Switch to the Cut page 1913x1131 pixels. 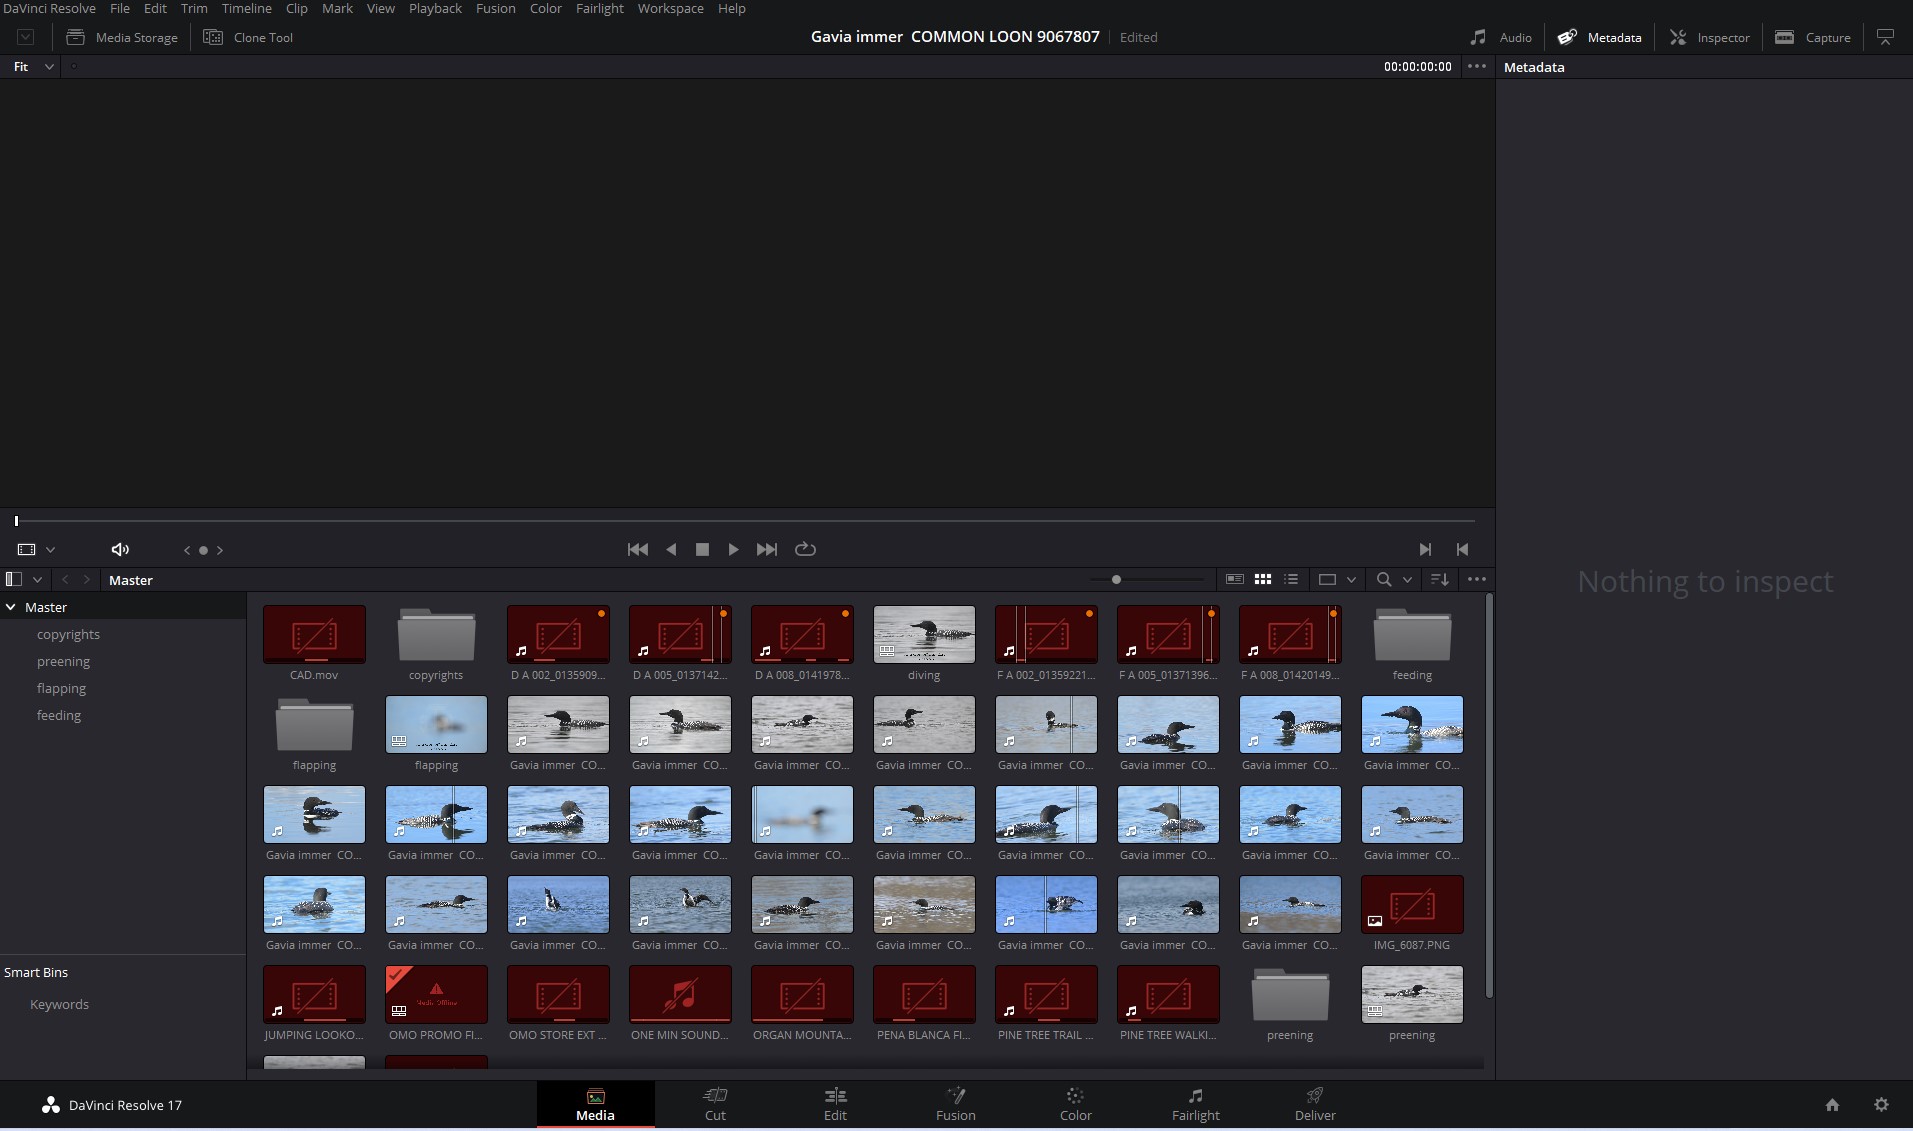coord(715,1104)
